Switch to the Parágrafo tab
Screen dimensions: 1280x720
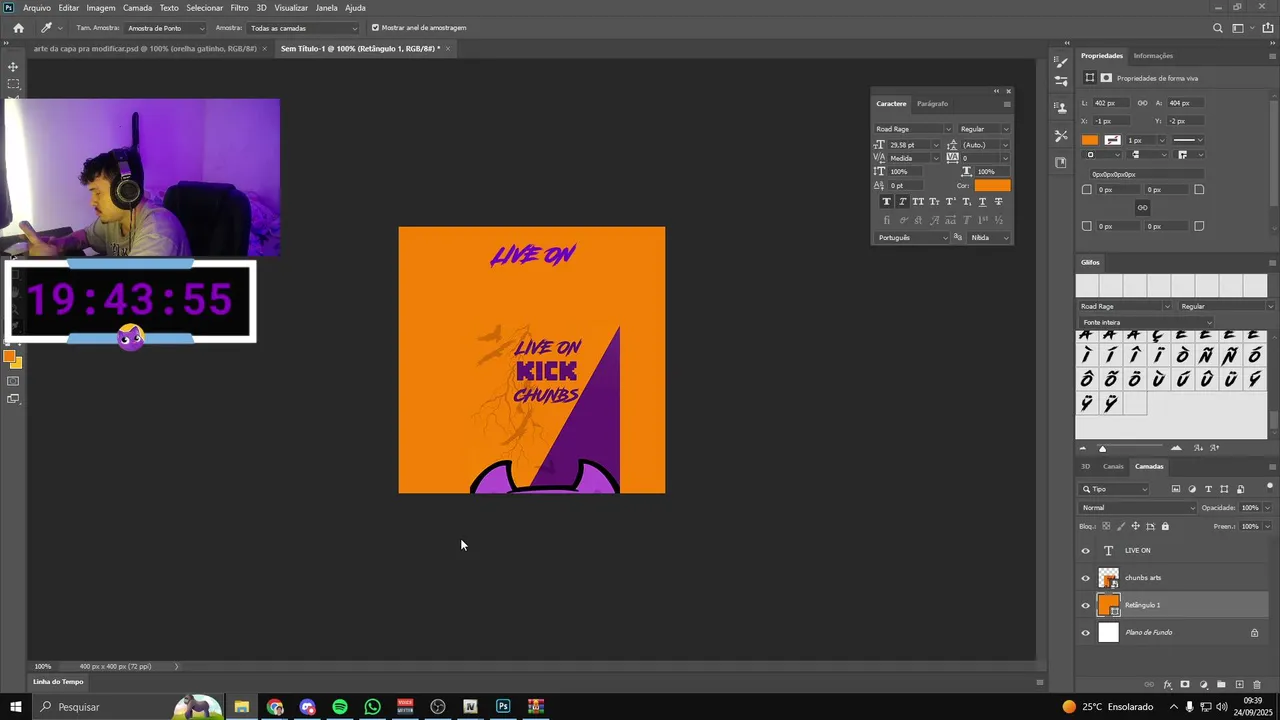click(x=932, y=104)
